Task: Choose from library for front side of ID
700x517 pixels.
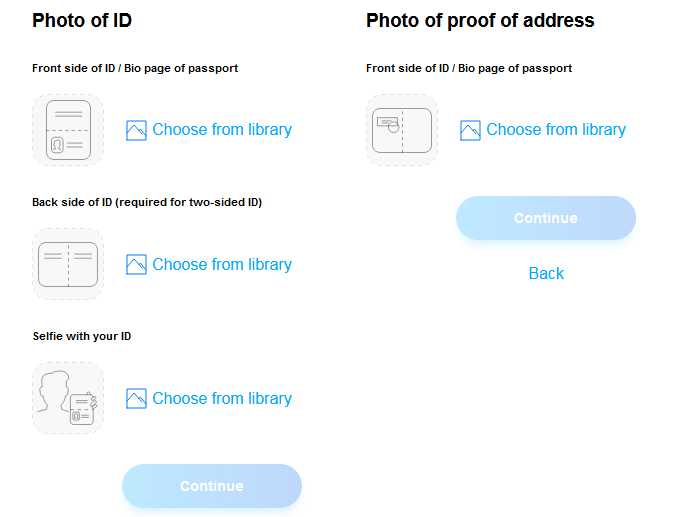Action: tap(222, 130)
